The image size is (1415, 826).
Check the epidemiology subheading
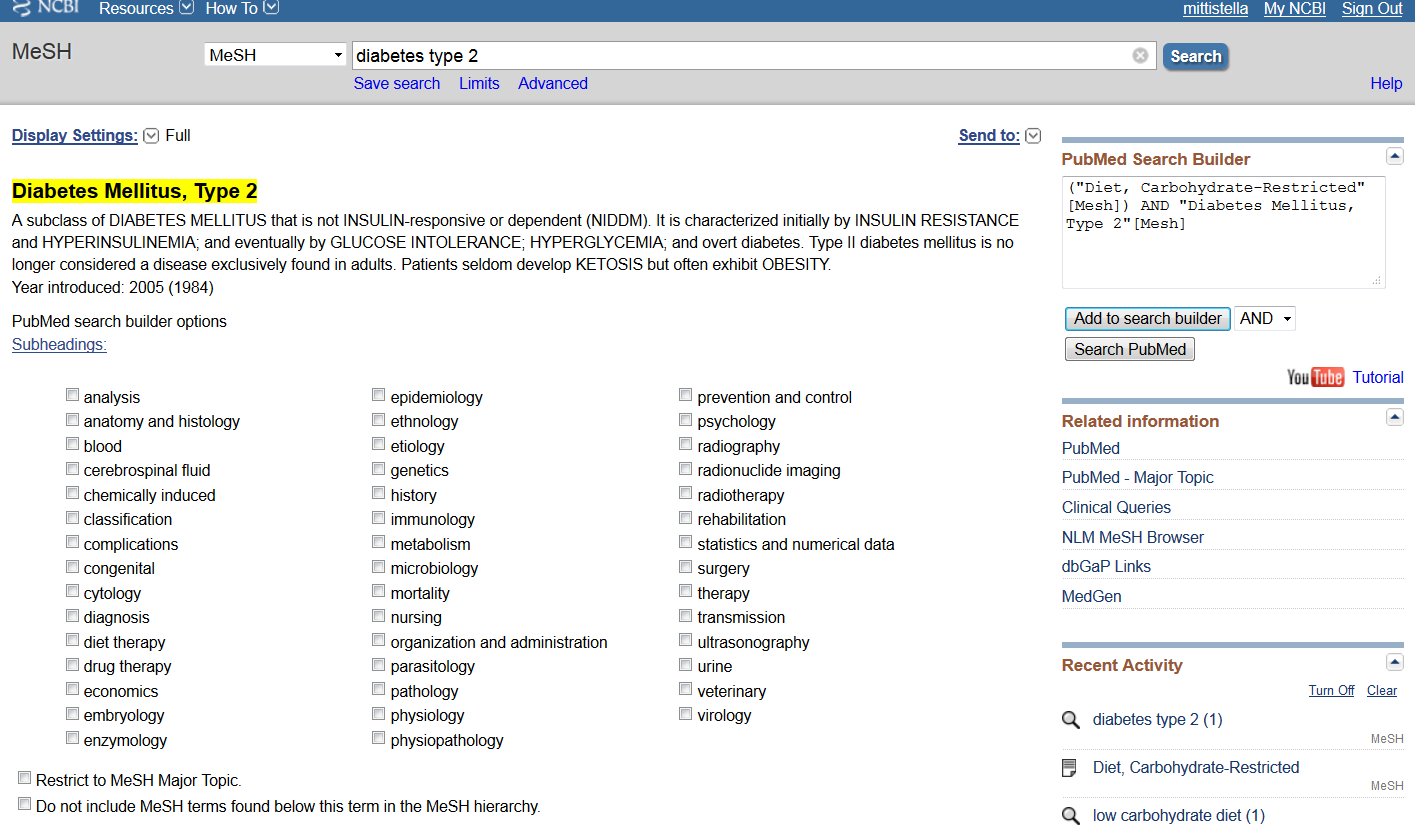tap(379, 396)
